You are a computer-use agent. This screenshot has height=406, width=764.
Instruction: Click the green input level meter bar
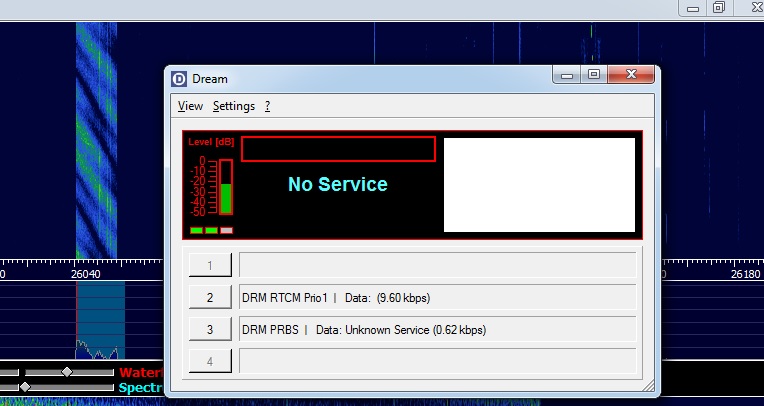click(226, 198)
